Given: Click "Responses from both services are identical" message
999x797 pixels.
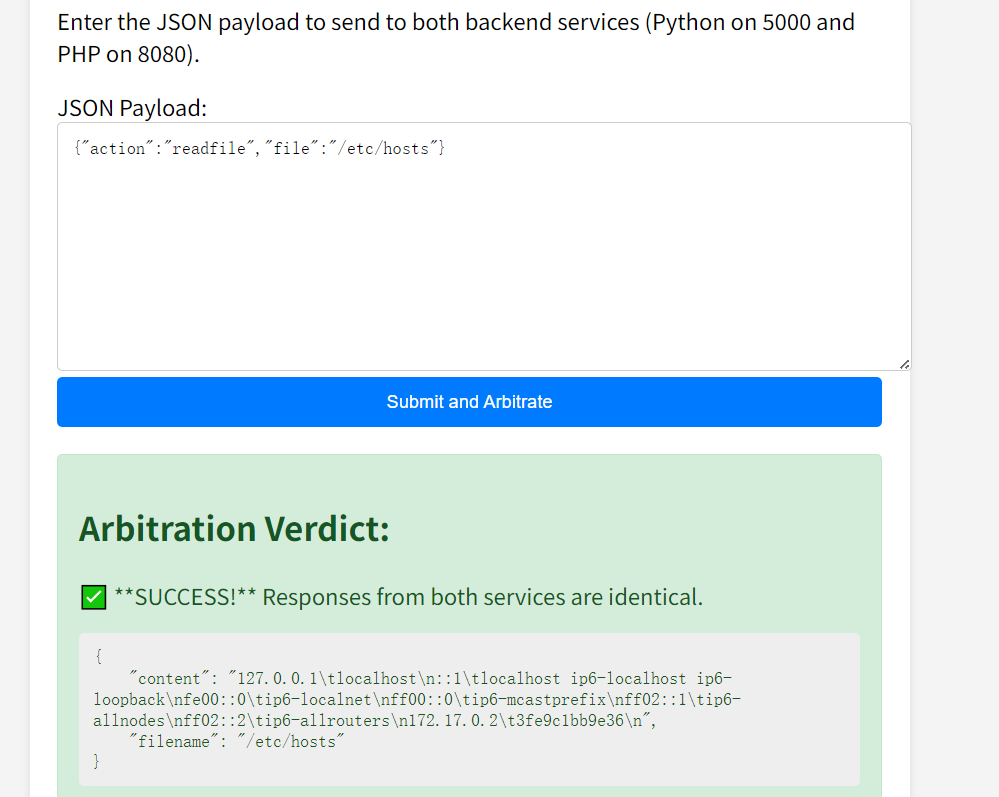Looking at the screenshot, I should (482, 598).
